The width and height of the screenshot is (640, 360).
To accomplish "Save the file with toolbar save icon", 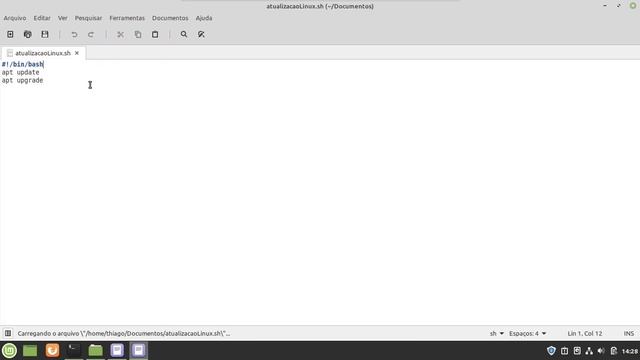I will point(45,35).
